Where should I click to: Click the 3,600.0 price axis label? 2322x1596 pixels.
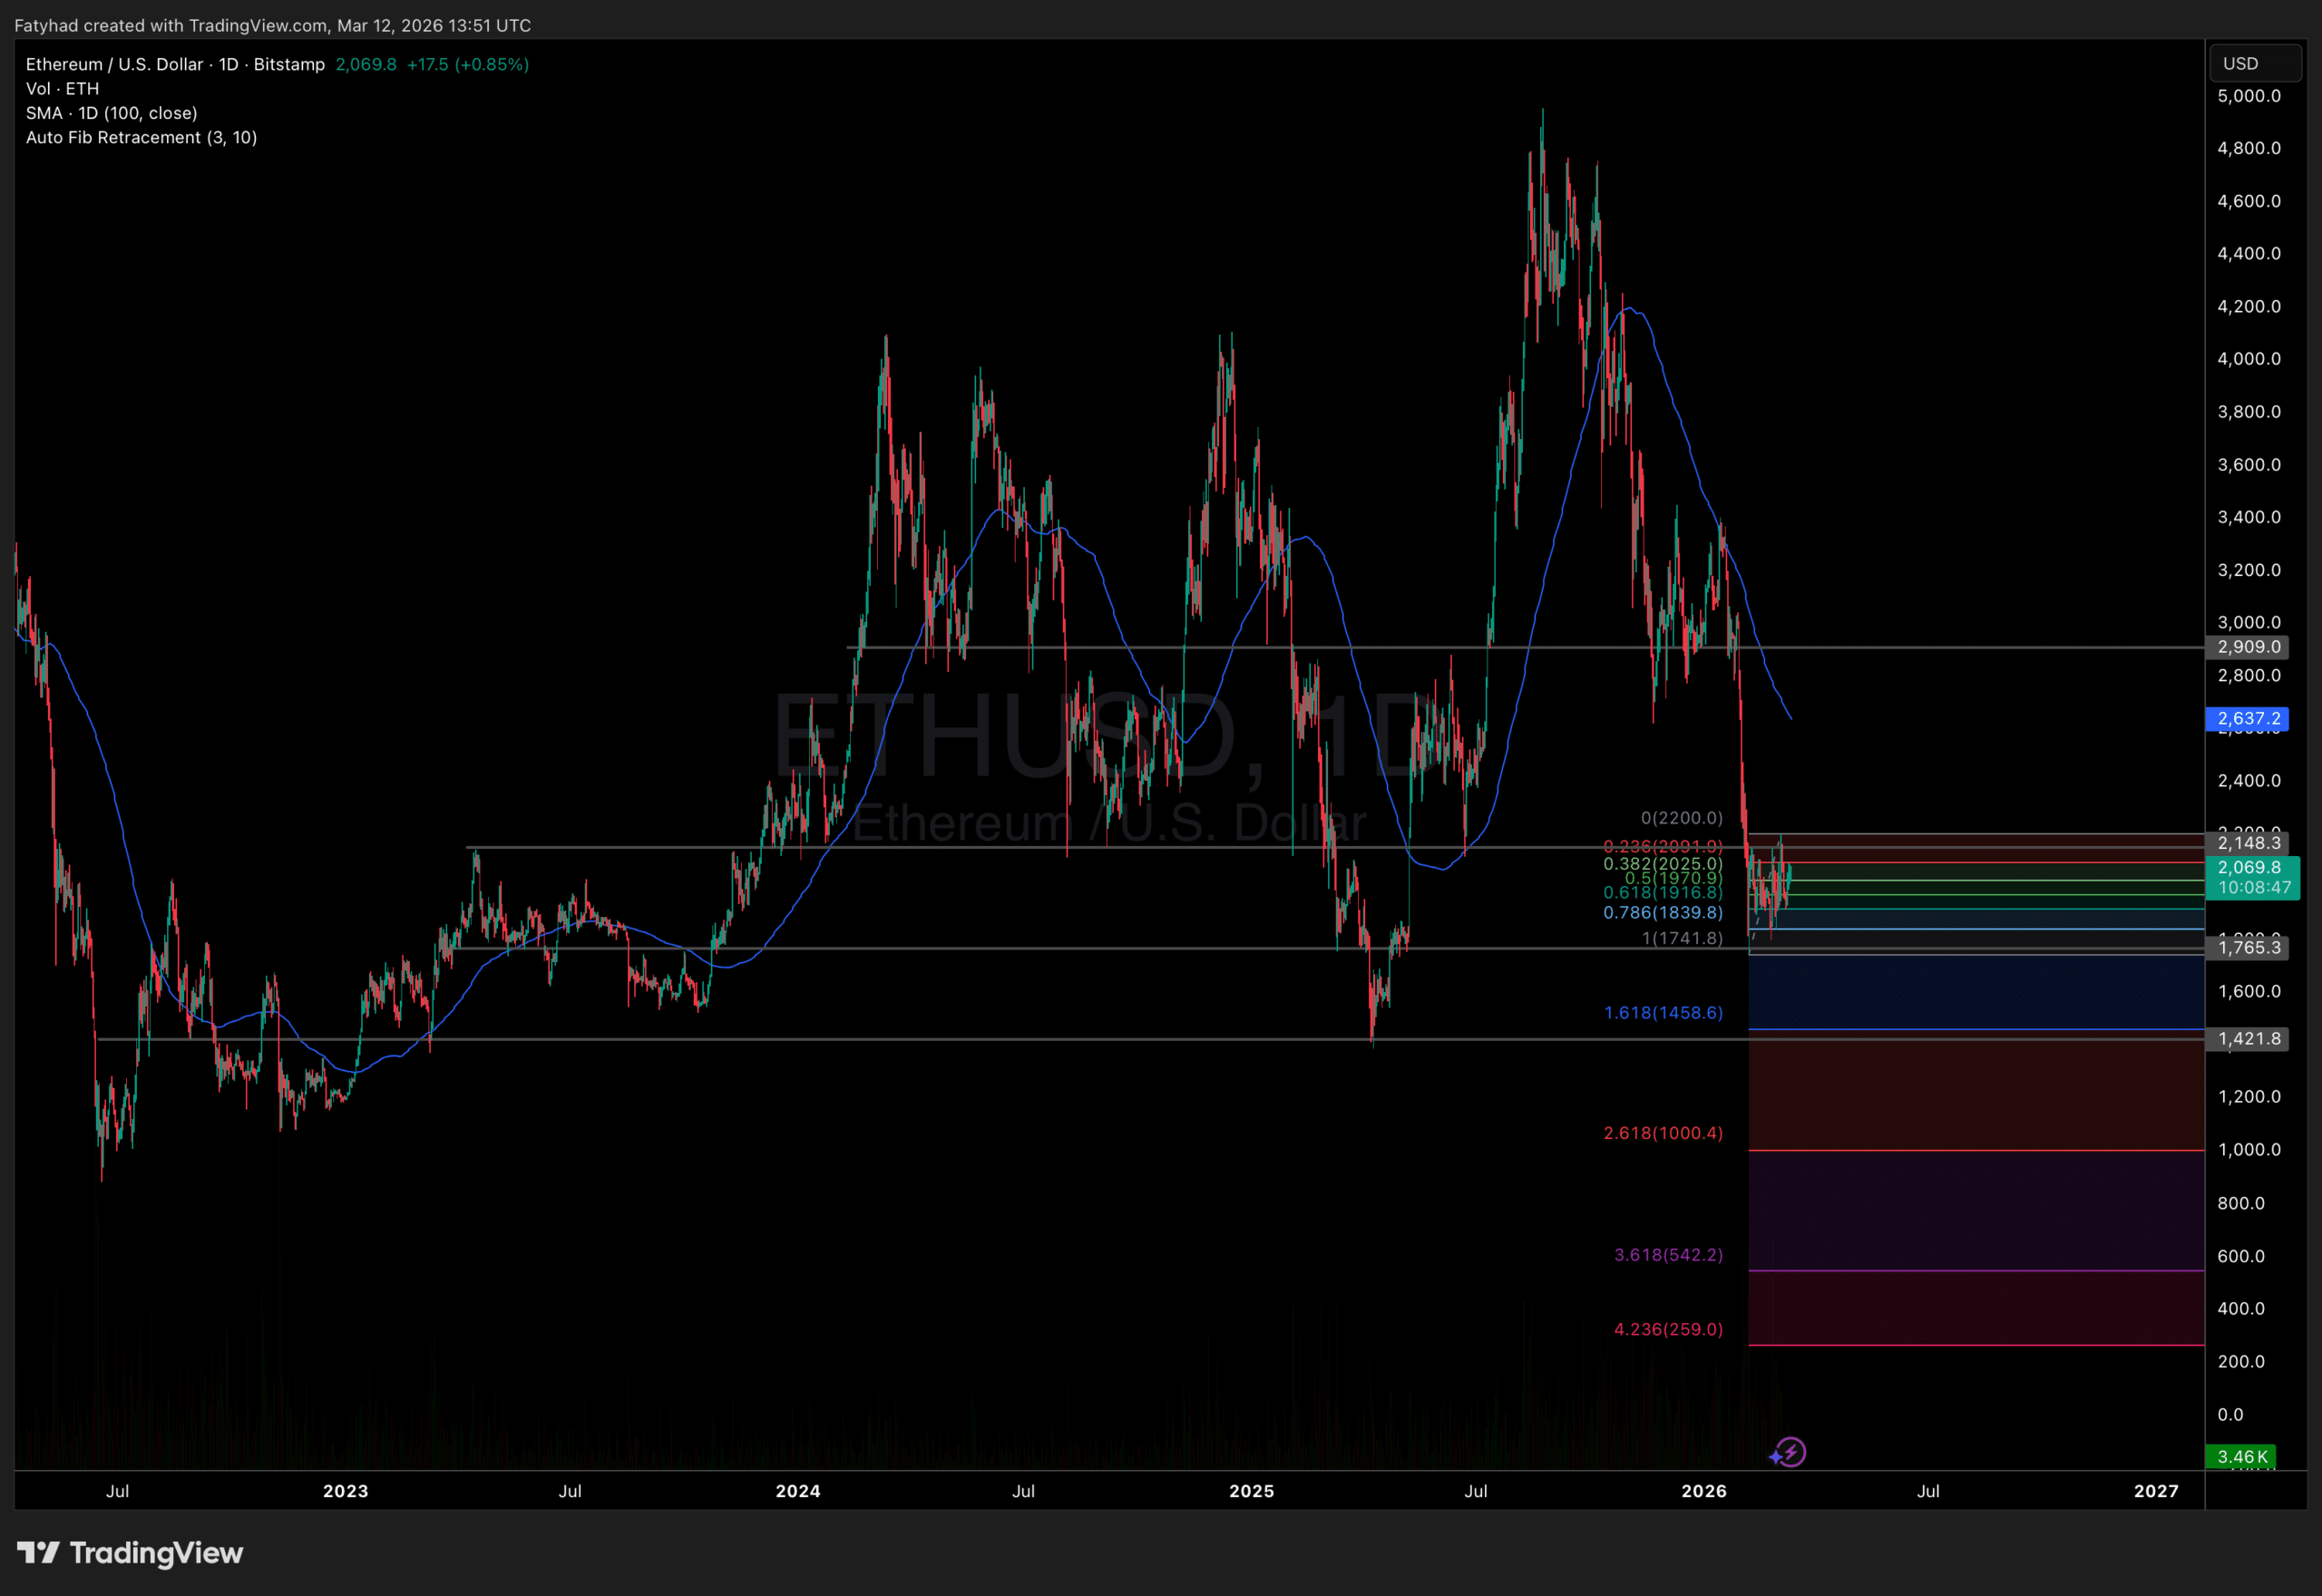[2249, 464]
